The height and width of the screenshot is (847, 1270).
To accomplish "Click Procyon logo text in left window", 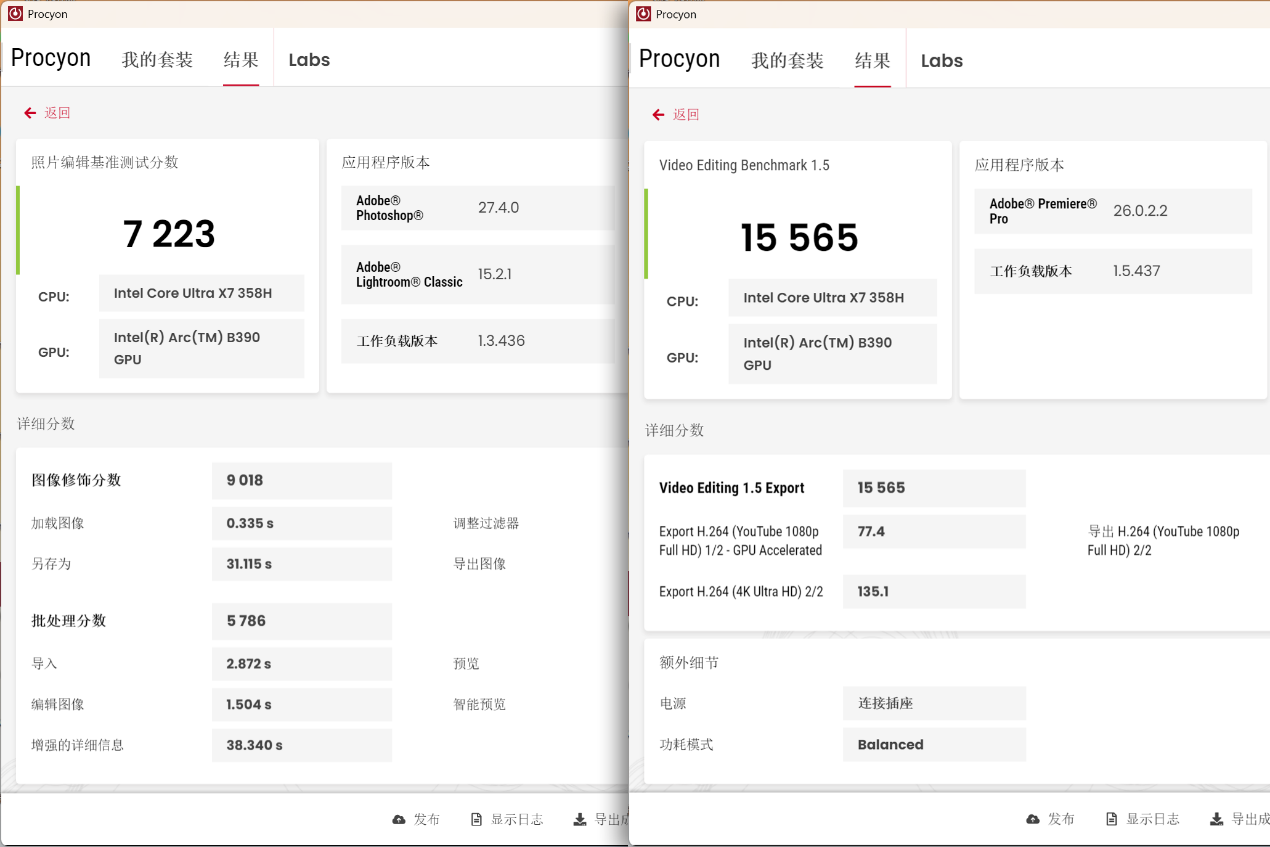I will (x=51, y=58).
